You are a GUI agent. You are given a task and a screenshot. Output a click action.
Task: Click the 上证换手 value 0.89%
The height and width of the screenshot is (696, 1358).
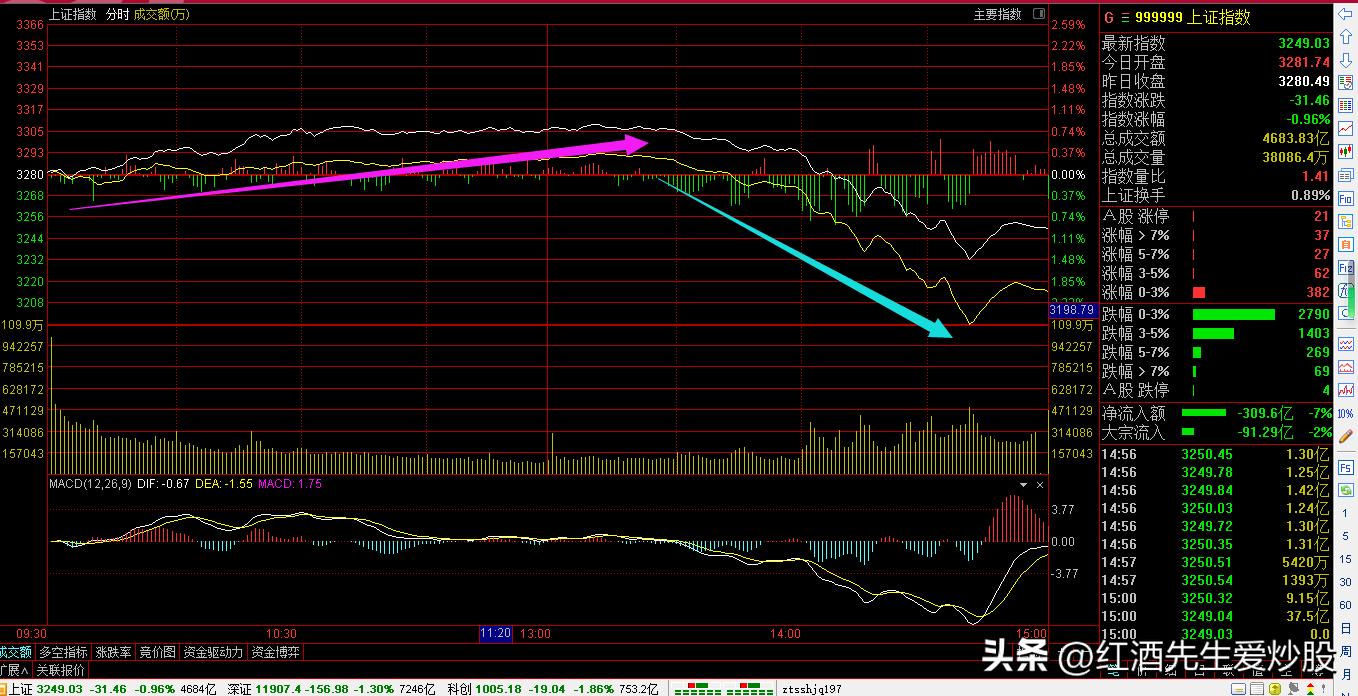(1310, 196)
